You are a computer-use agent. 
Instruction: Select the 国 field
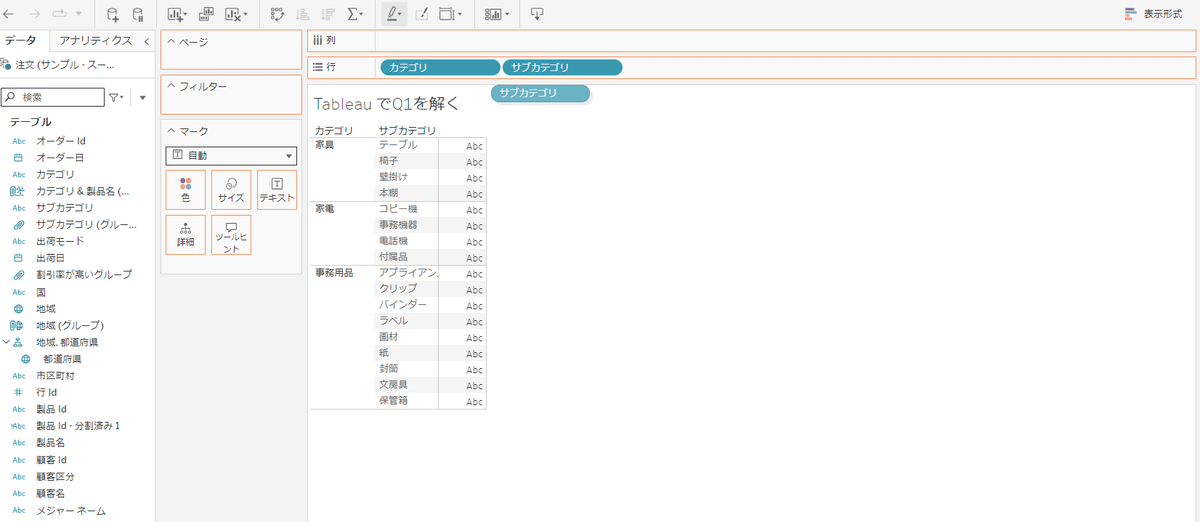42,292
